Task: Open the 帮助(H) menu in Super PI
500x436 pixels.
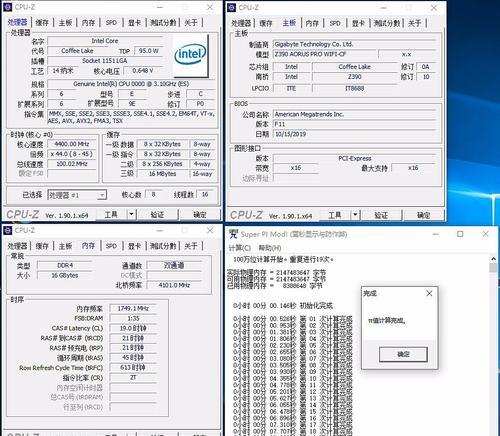Action: pyautogui.click(x=270, y=248)
